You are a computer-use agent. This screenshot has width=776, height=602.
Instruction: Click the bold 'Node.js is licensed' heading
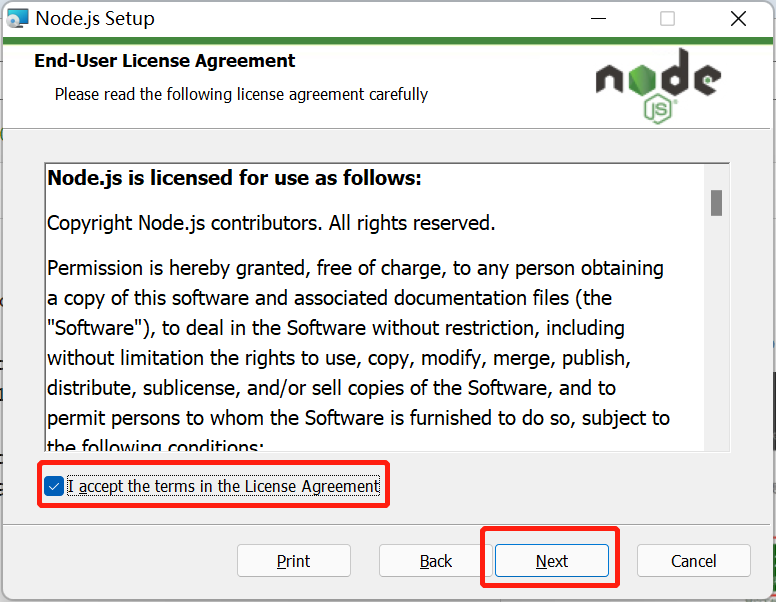pos(235,179)
